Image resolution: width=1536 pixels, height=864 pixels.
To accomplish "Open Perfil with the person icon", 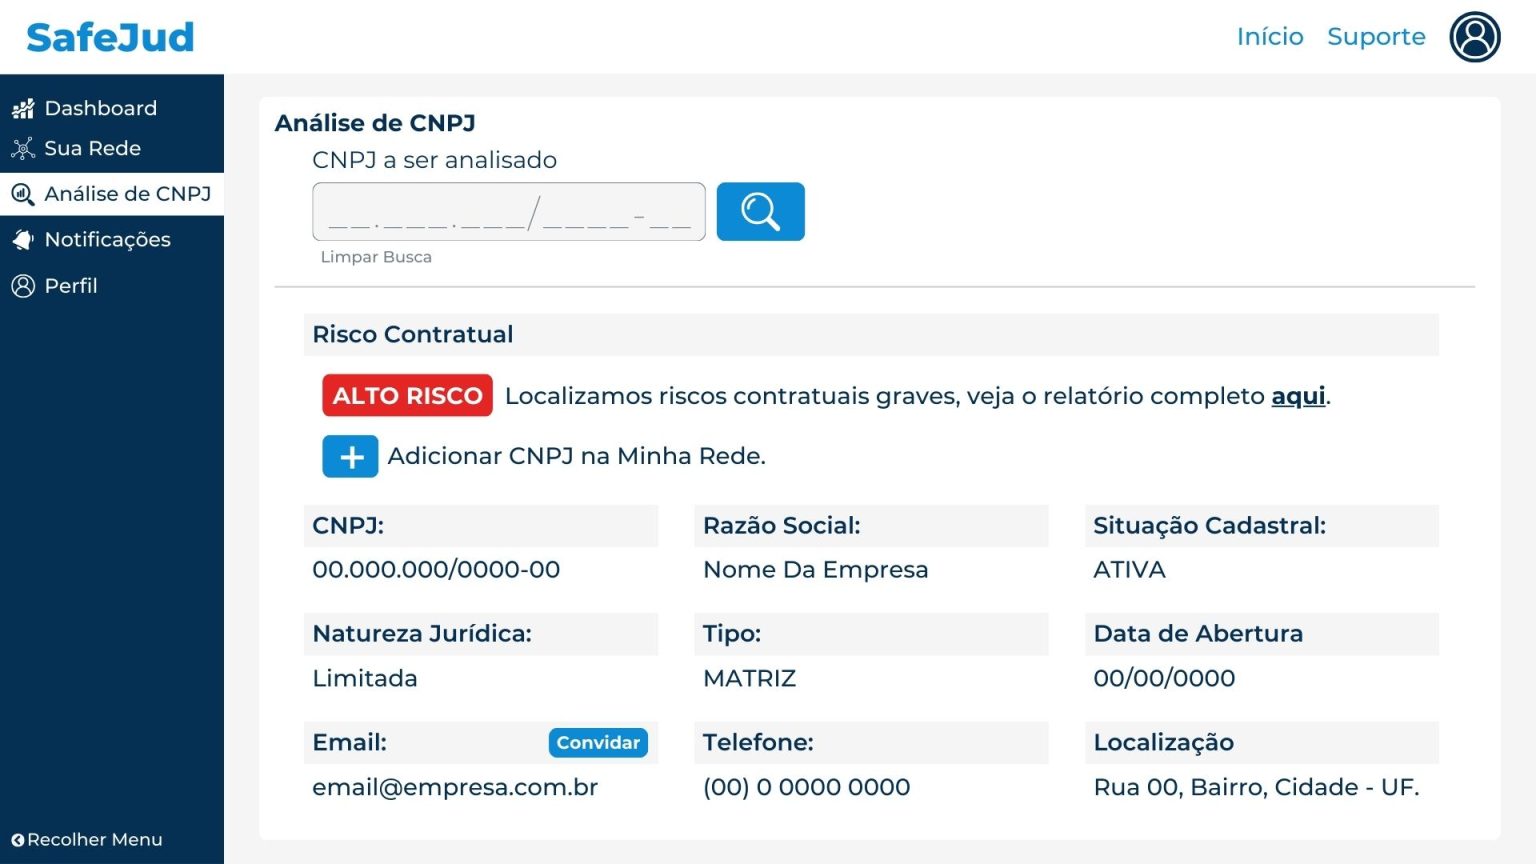I will [x=22, y=286].
